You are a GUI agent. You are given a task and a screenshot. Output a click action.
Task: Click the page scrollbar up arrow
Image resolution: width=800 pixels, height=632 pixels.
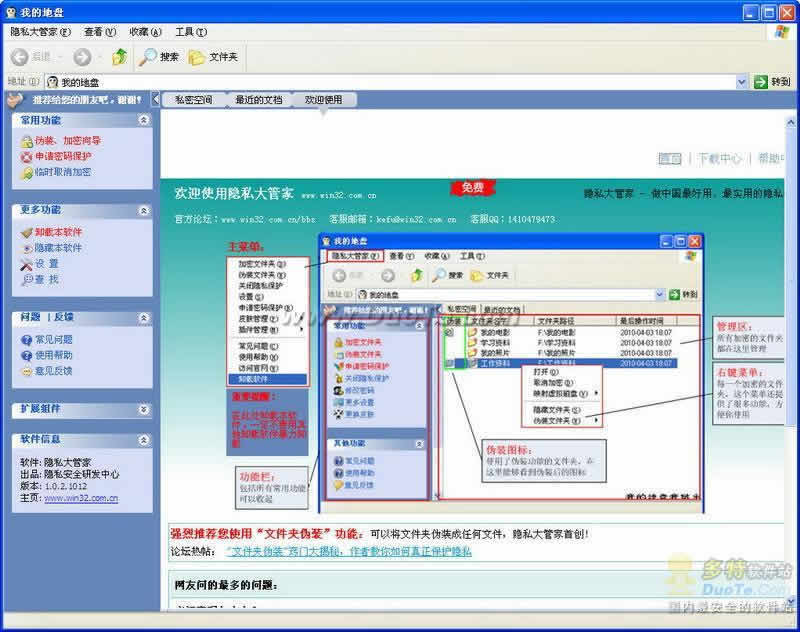[790, 122]
